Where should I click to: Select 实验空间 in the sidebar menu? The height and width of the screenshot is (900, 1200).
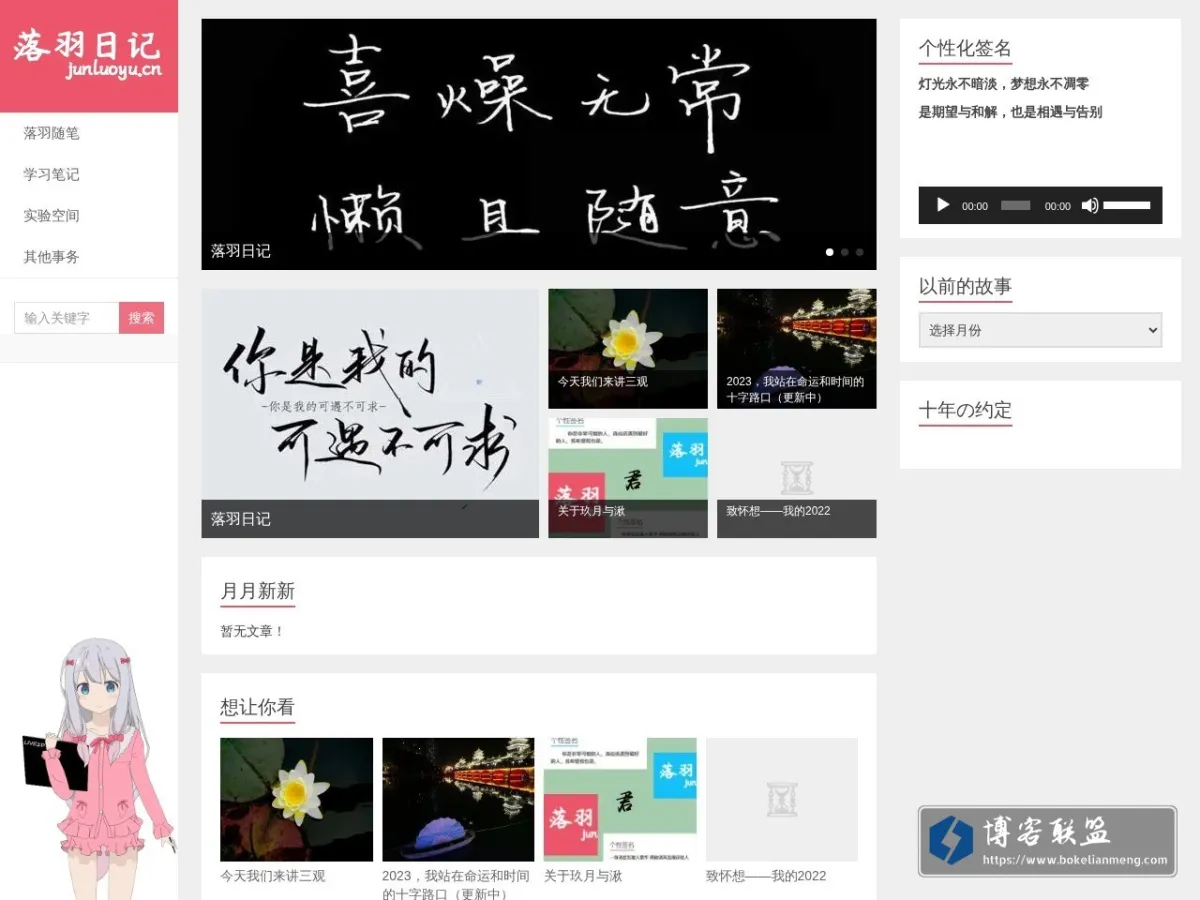[51, 215]
